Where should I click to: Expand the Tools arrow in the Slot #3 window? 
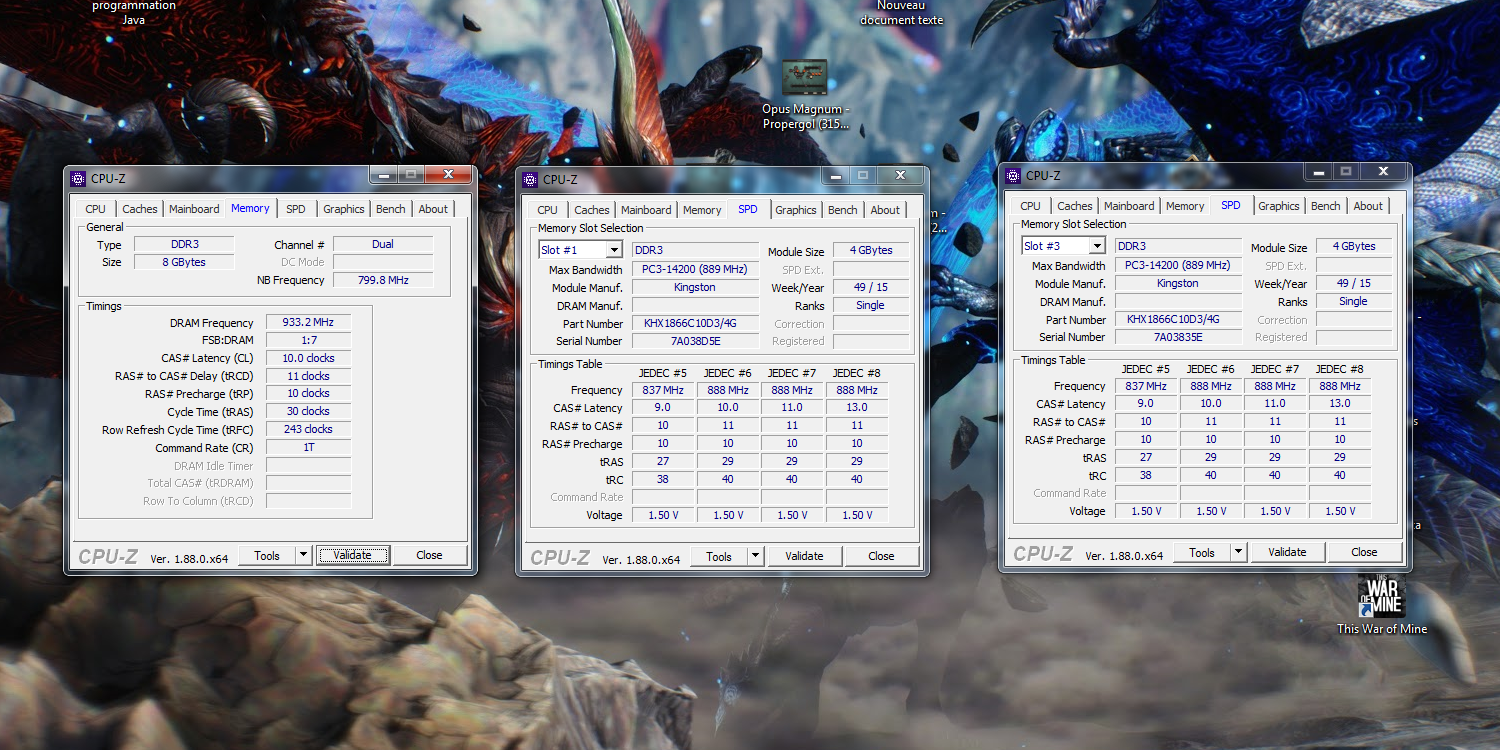coord(1239,553)
